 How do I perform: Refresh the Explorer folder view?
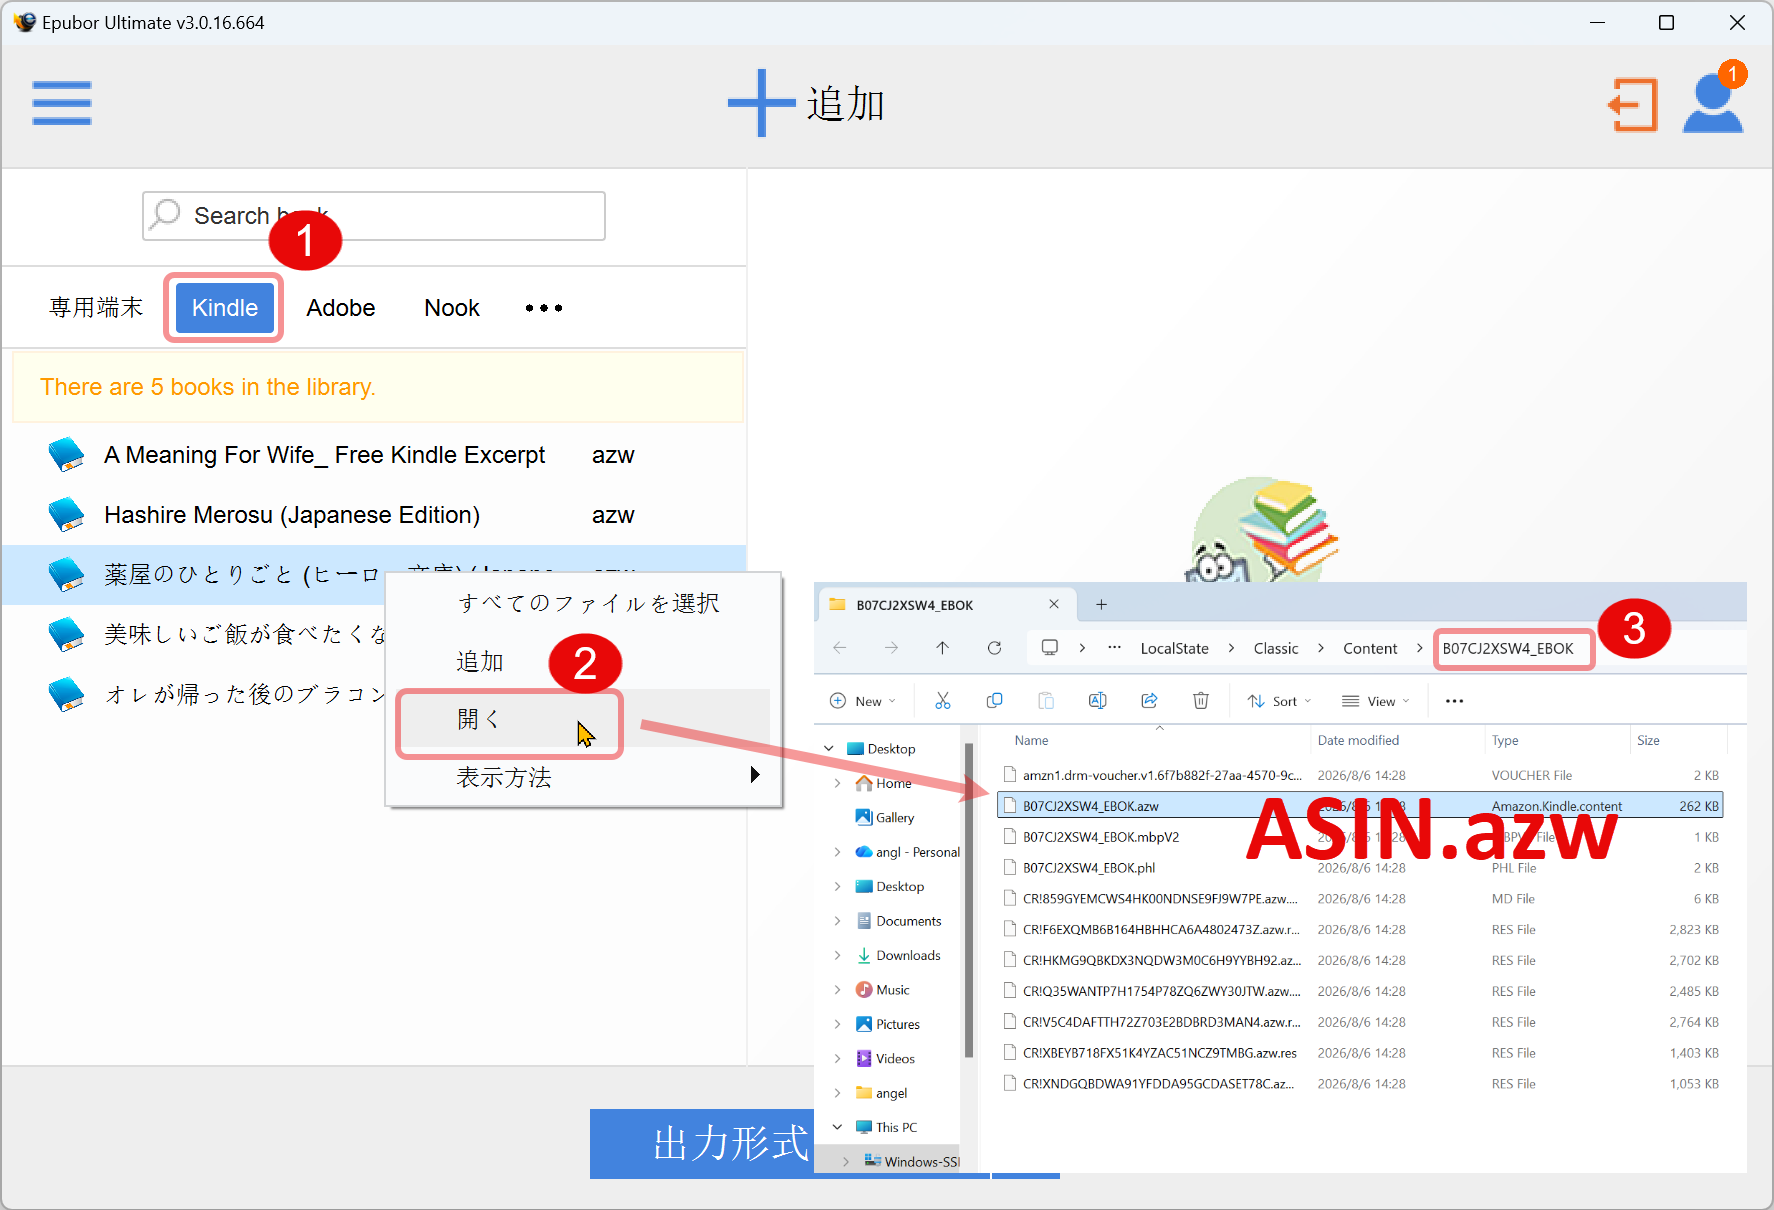coord(994,648)
